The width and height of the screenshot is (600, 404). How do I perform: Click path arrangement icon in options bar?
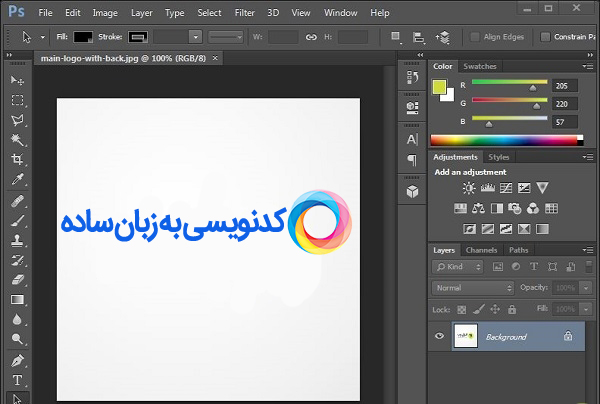click(442, 37)
